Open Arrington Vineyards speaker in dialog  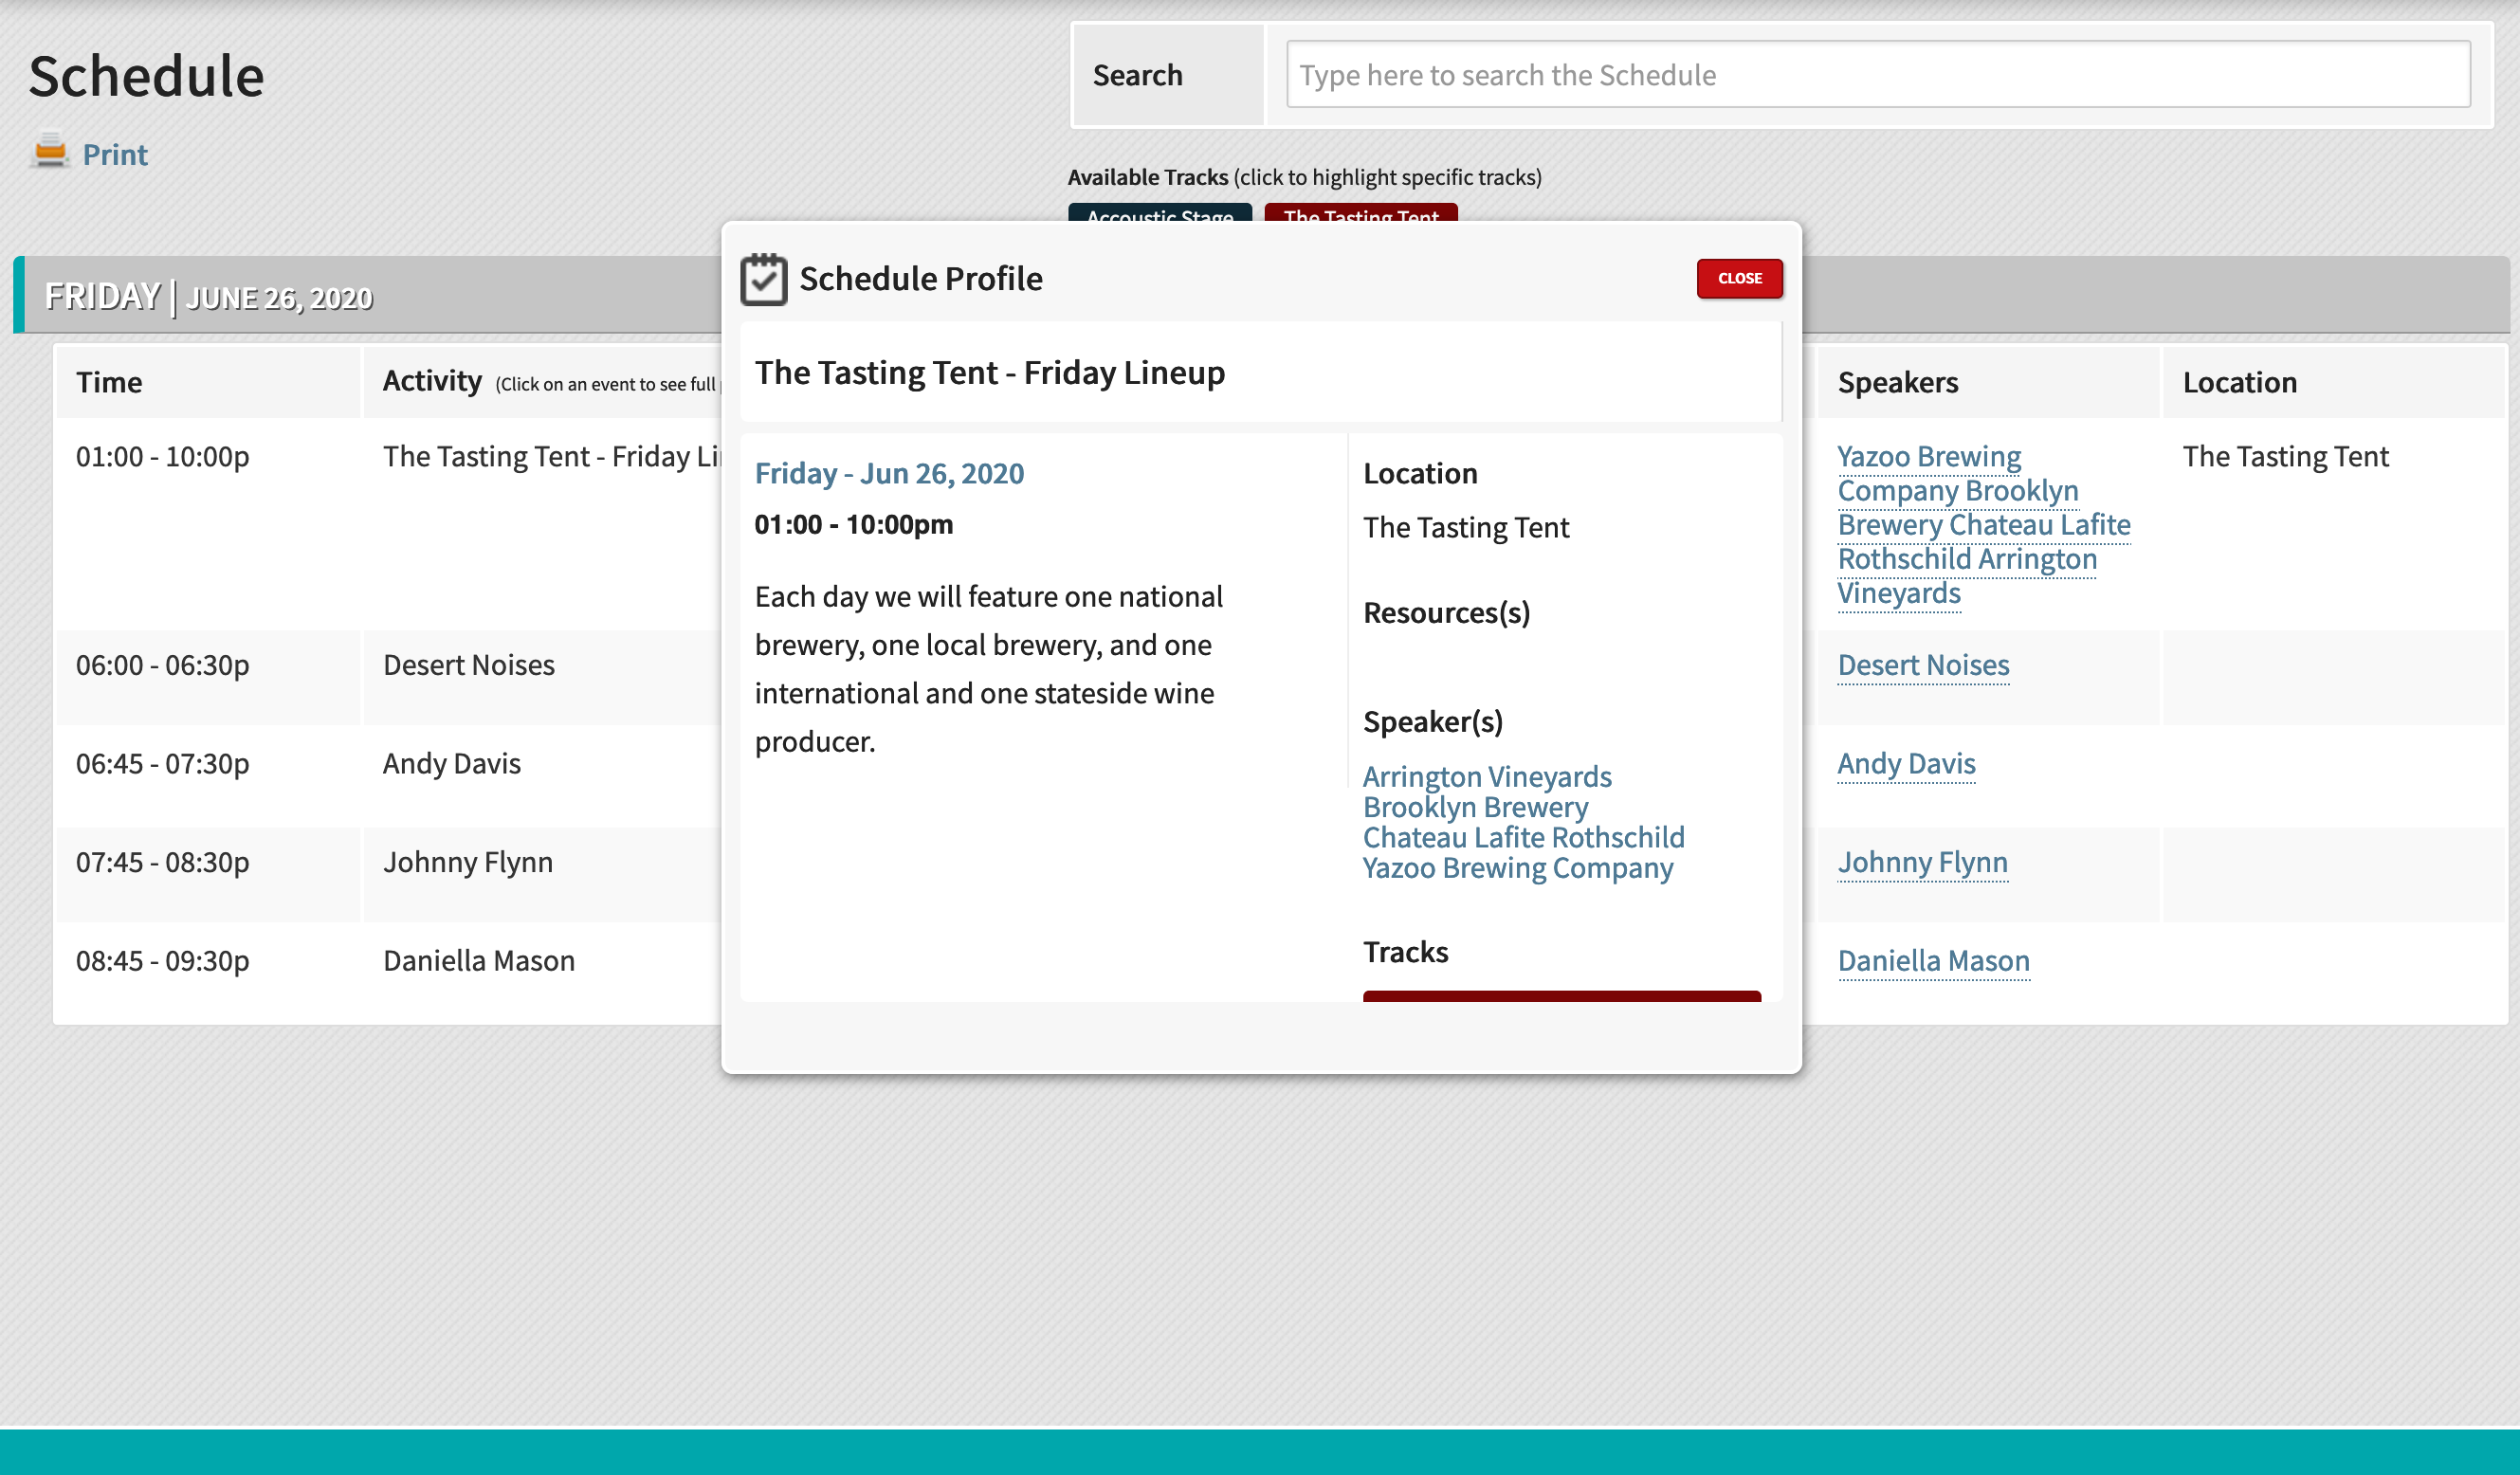1487,776
